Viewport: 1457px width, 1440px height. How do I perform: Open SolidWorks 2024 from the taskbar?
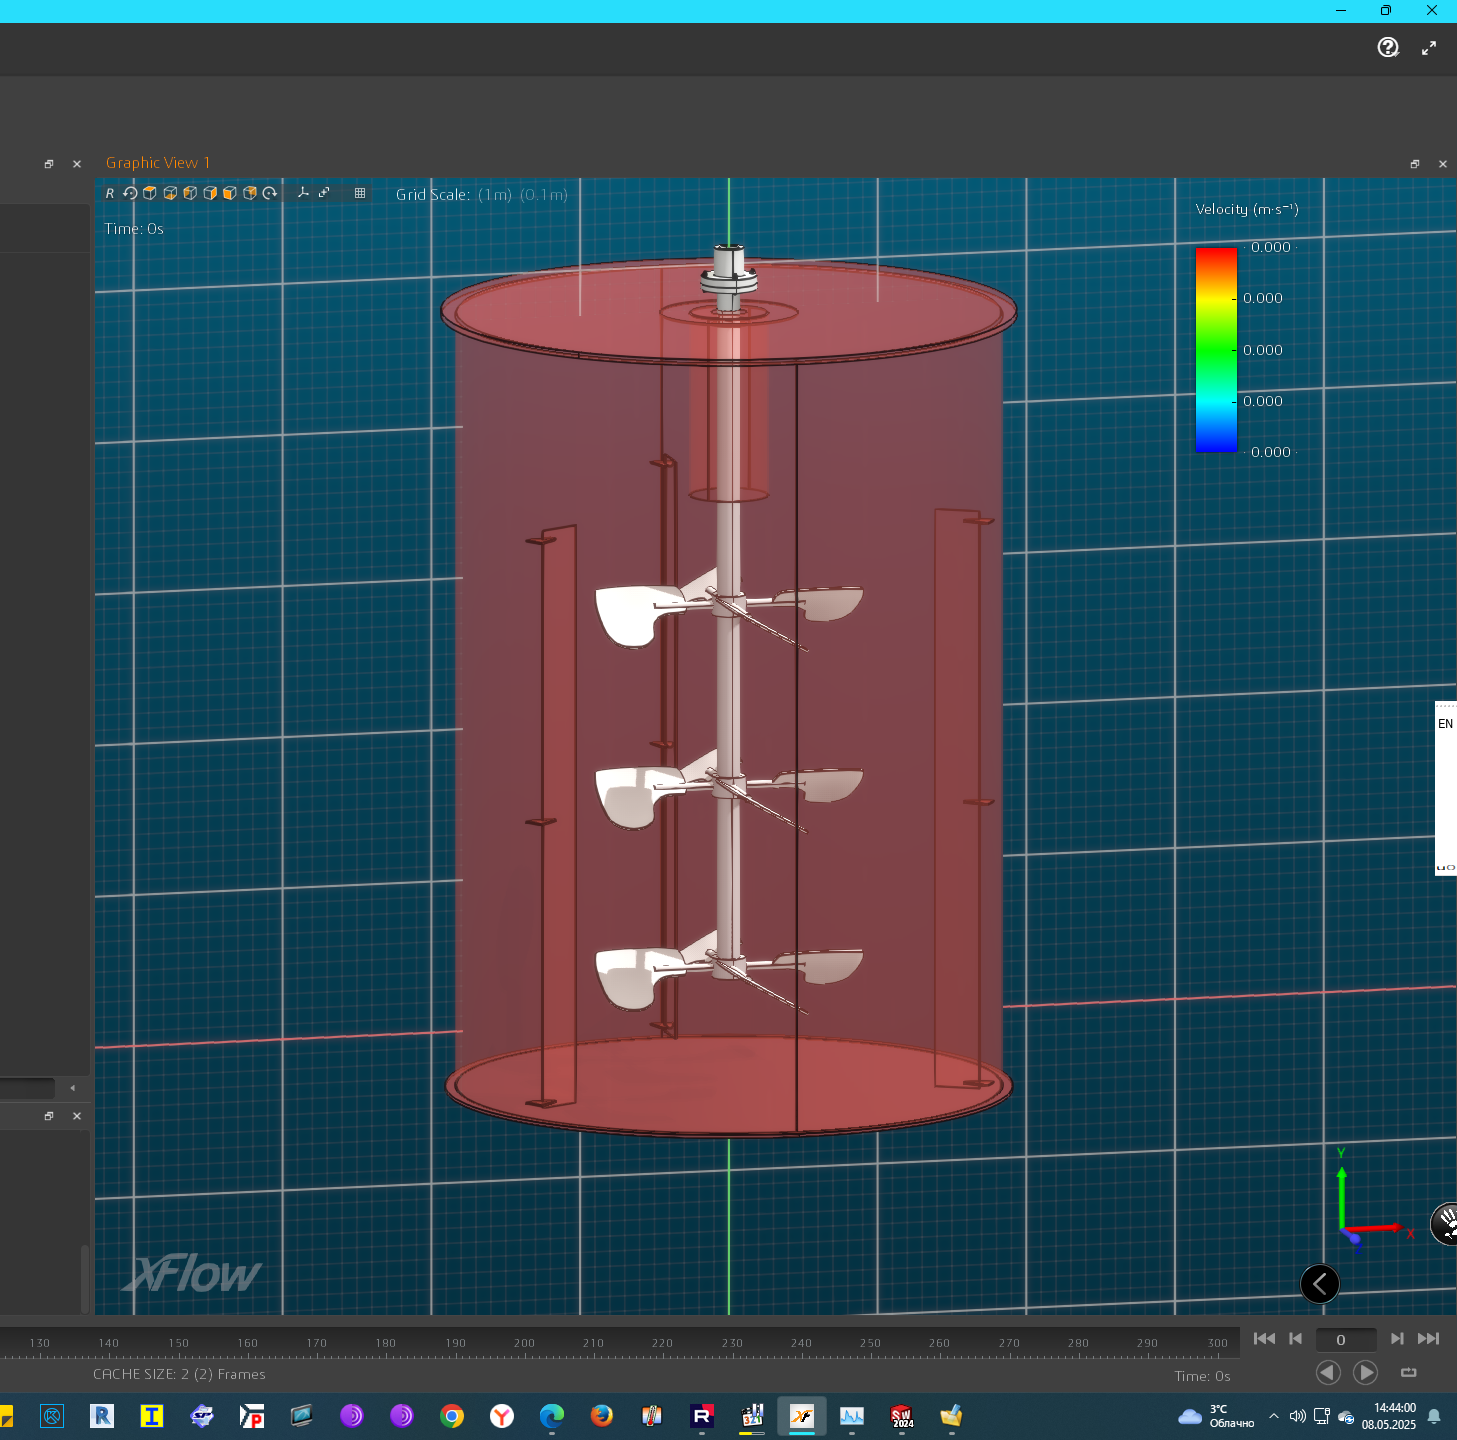tap(902, 1416)
